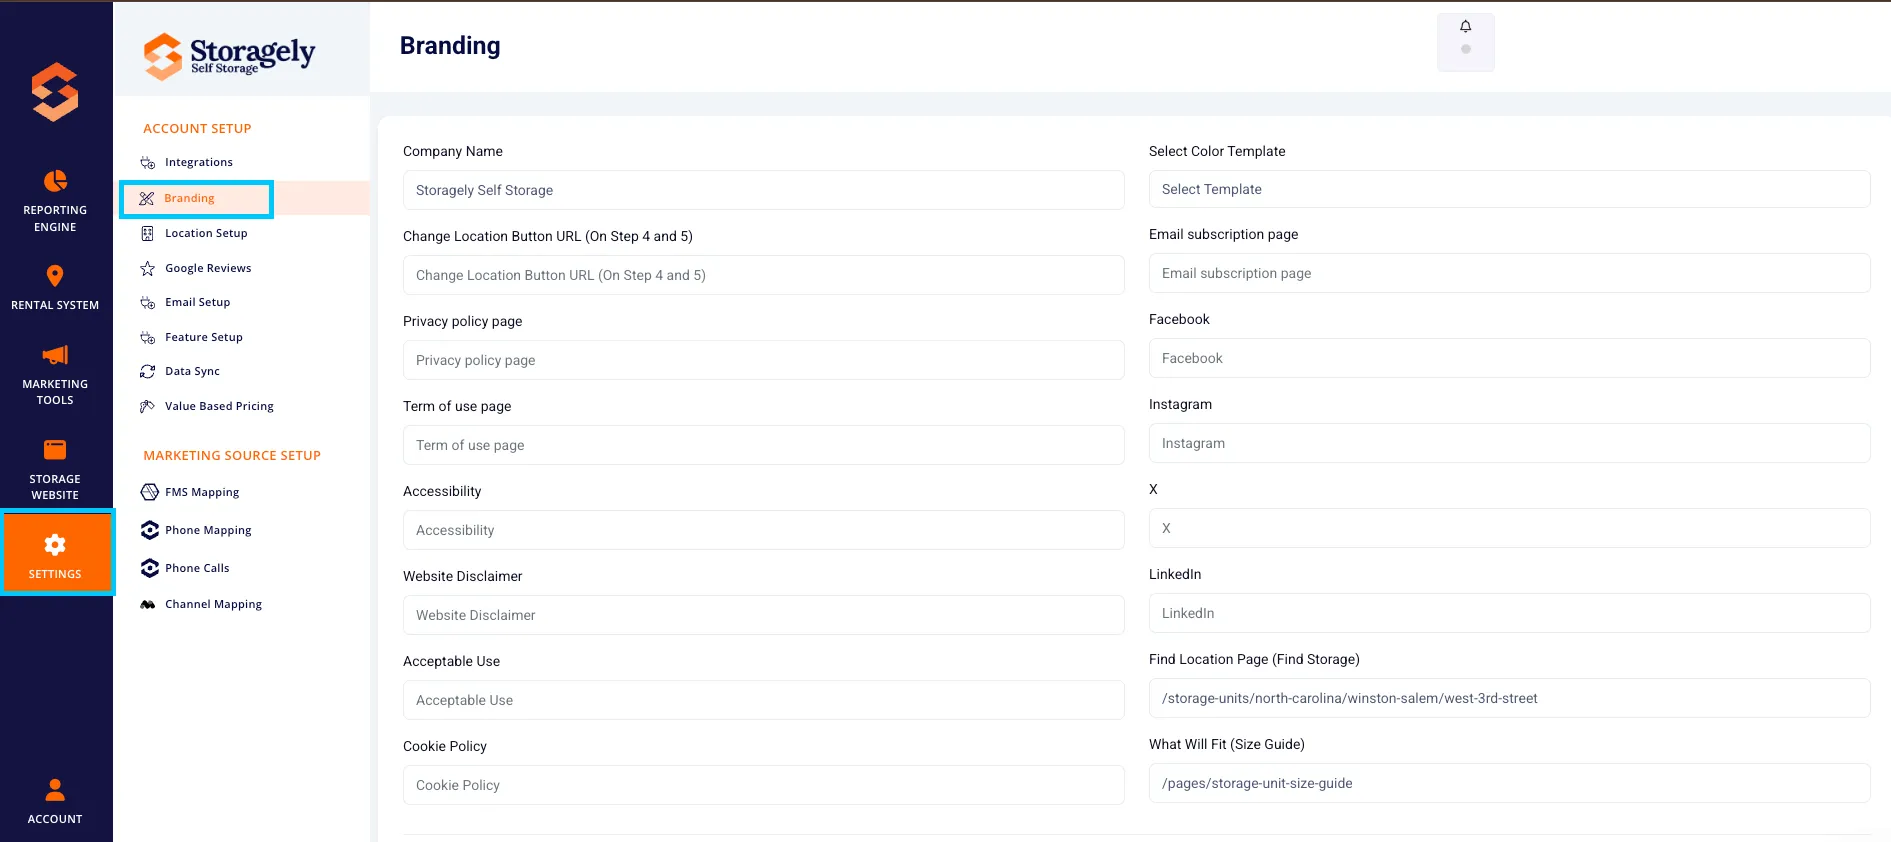Click the Cookie Policy field
The width and height of the screenshot is (1891, 842).
(x=763, y=785)
